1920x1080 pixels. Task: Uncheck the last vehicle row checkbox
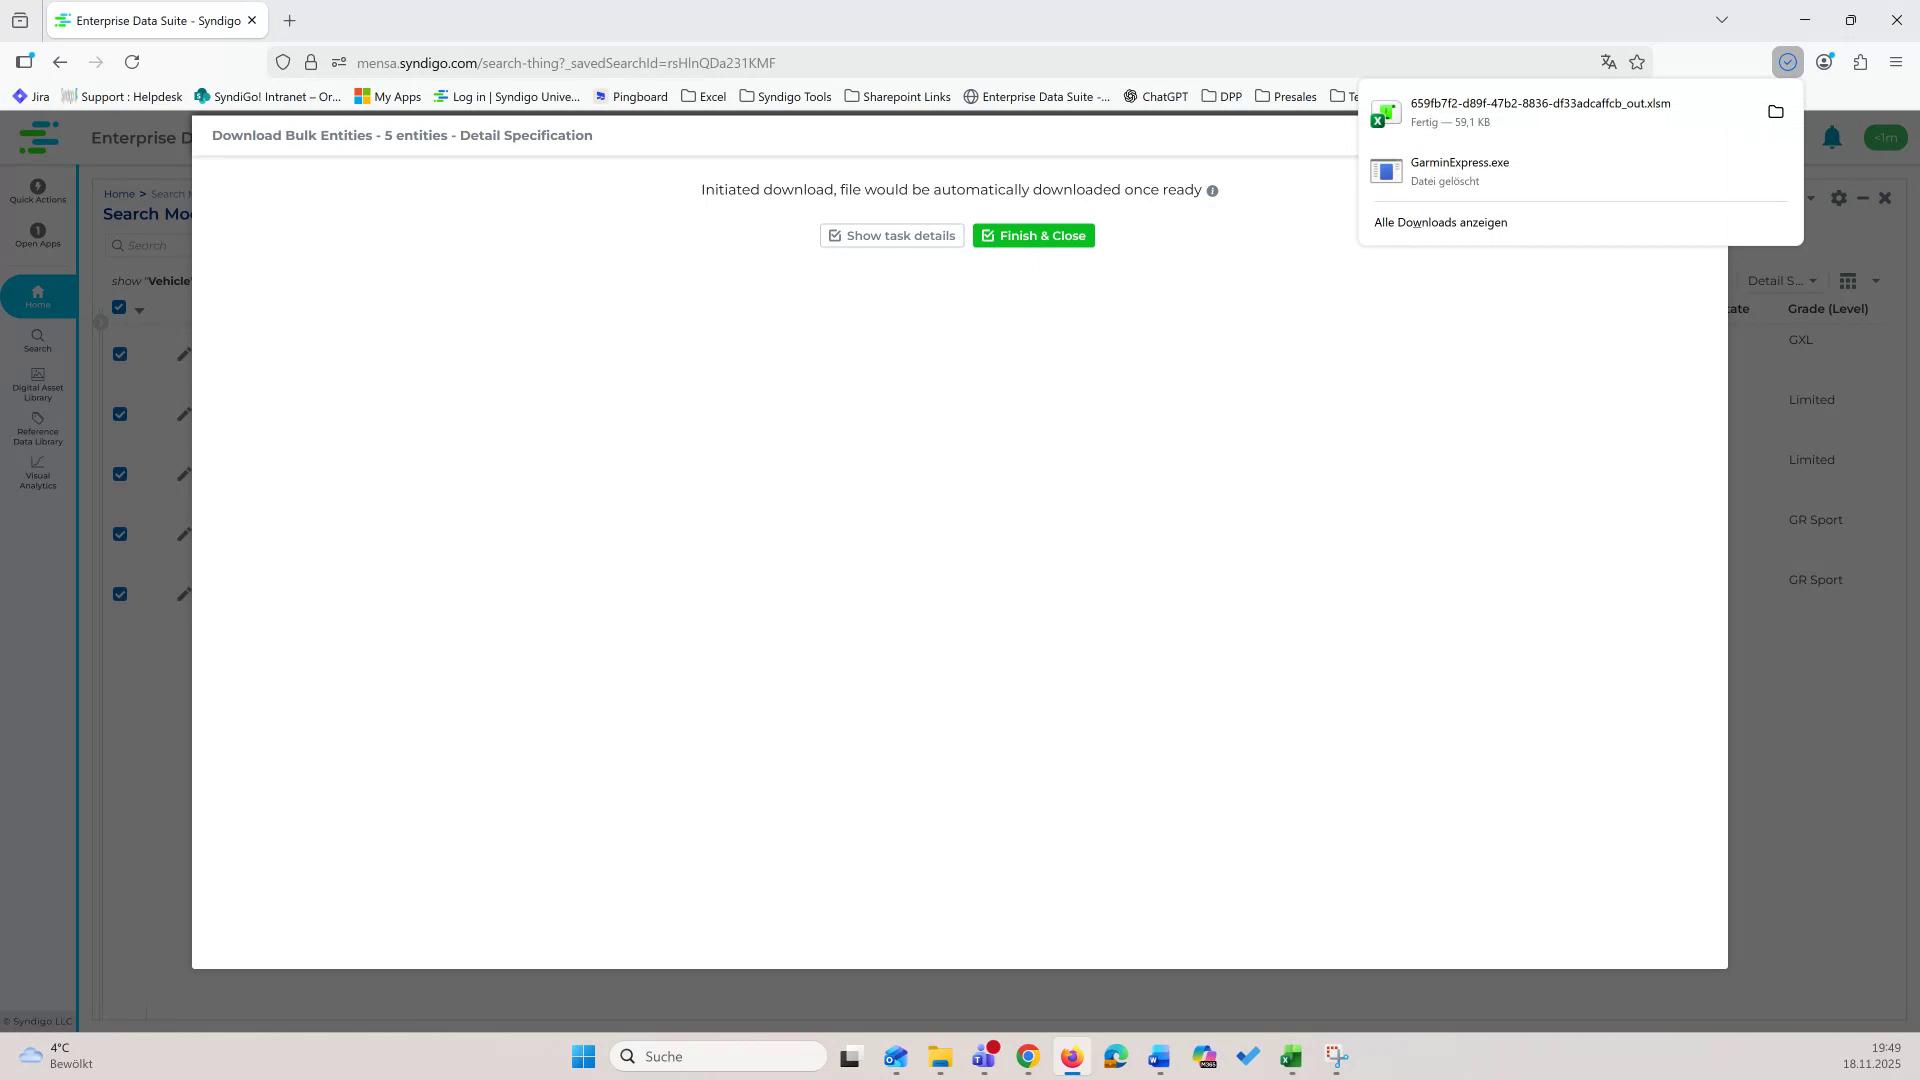[x=120, y=593]
